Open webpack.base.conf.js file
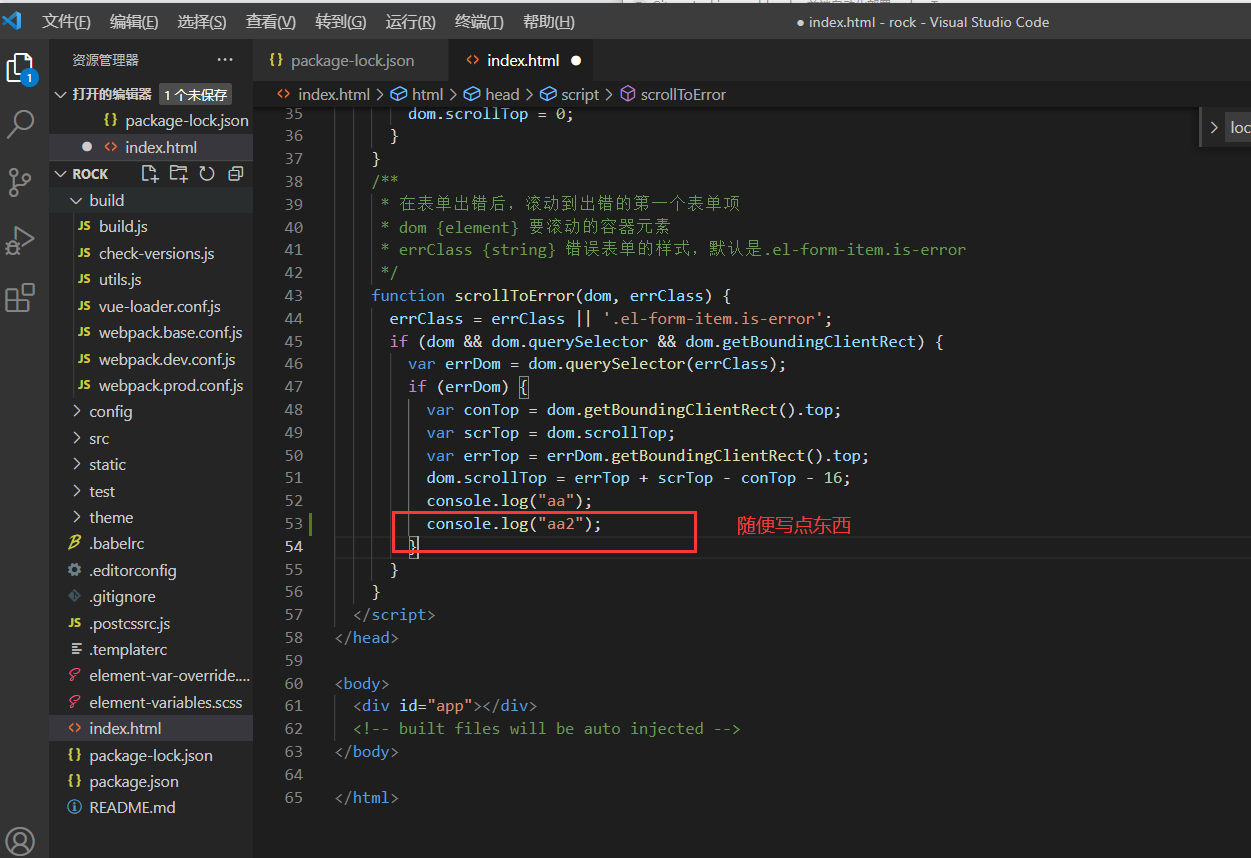 (x=170, y=332)
